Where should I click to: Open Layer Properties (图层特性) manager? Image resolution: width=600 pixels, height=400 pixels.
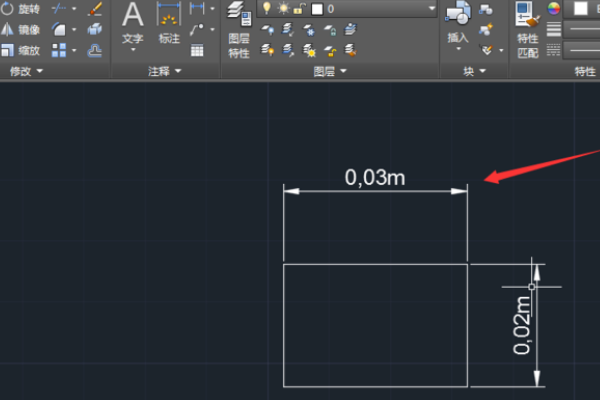[238, 28]
